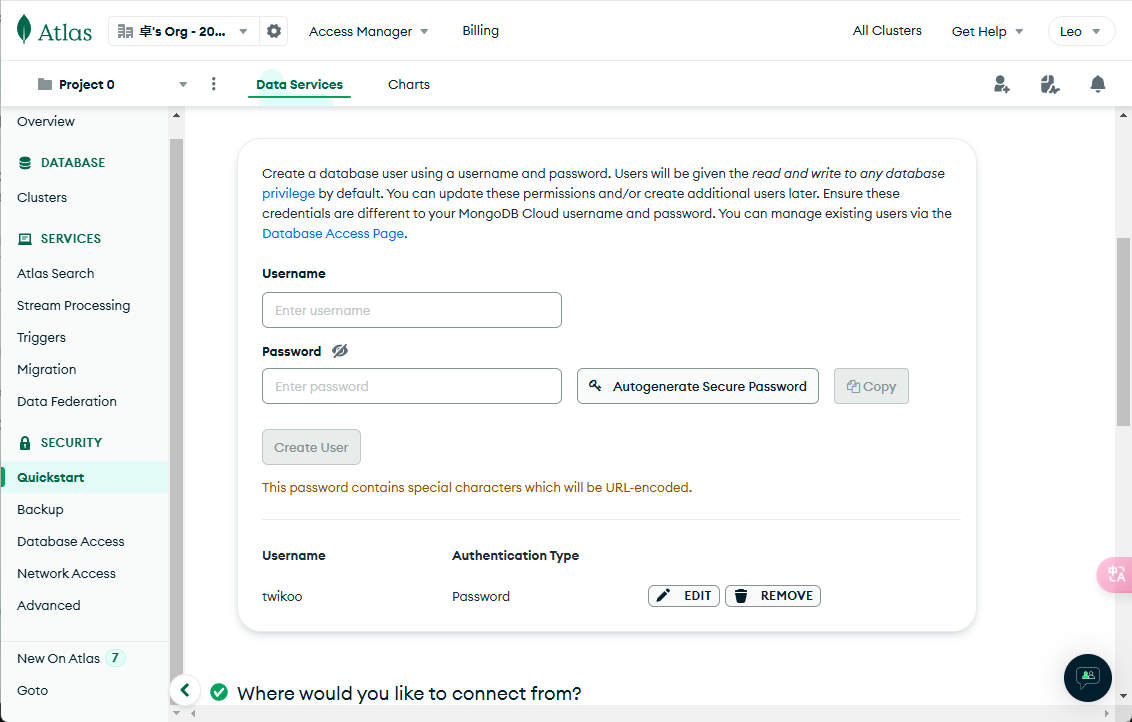
Task: Open the notifications bell
Action: 1098,84
